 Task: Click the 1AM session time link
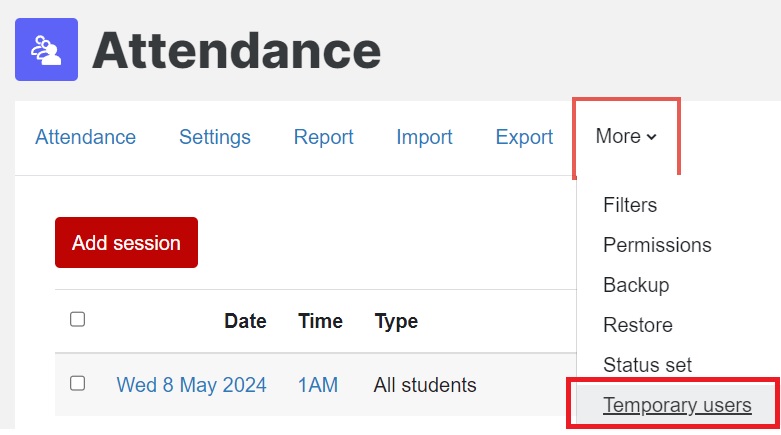[x=318, y=385]
